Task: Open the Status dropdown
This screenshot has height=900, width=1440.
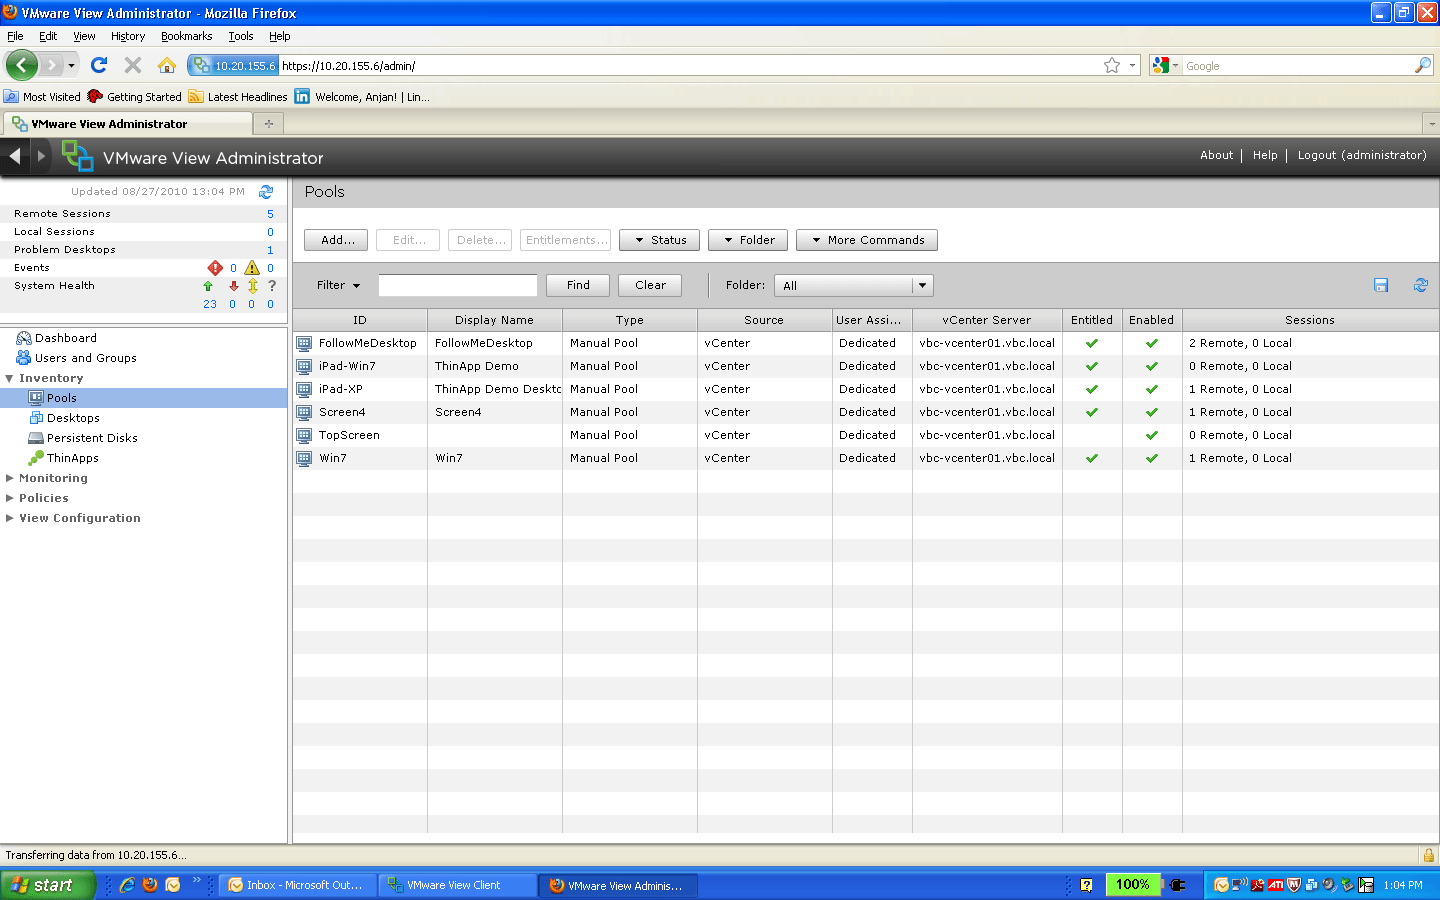Action: point(659,240)
